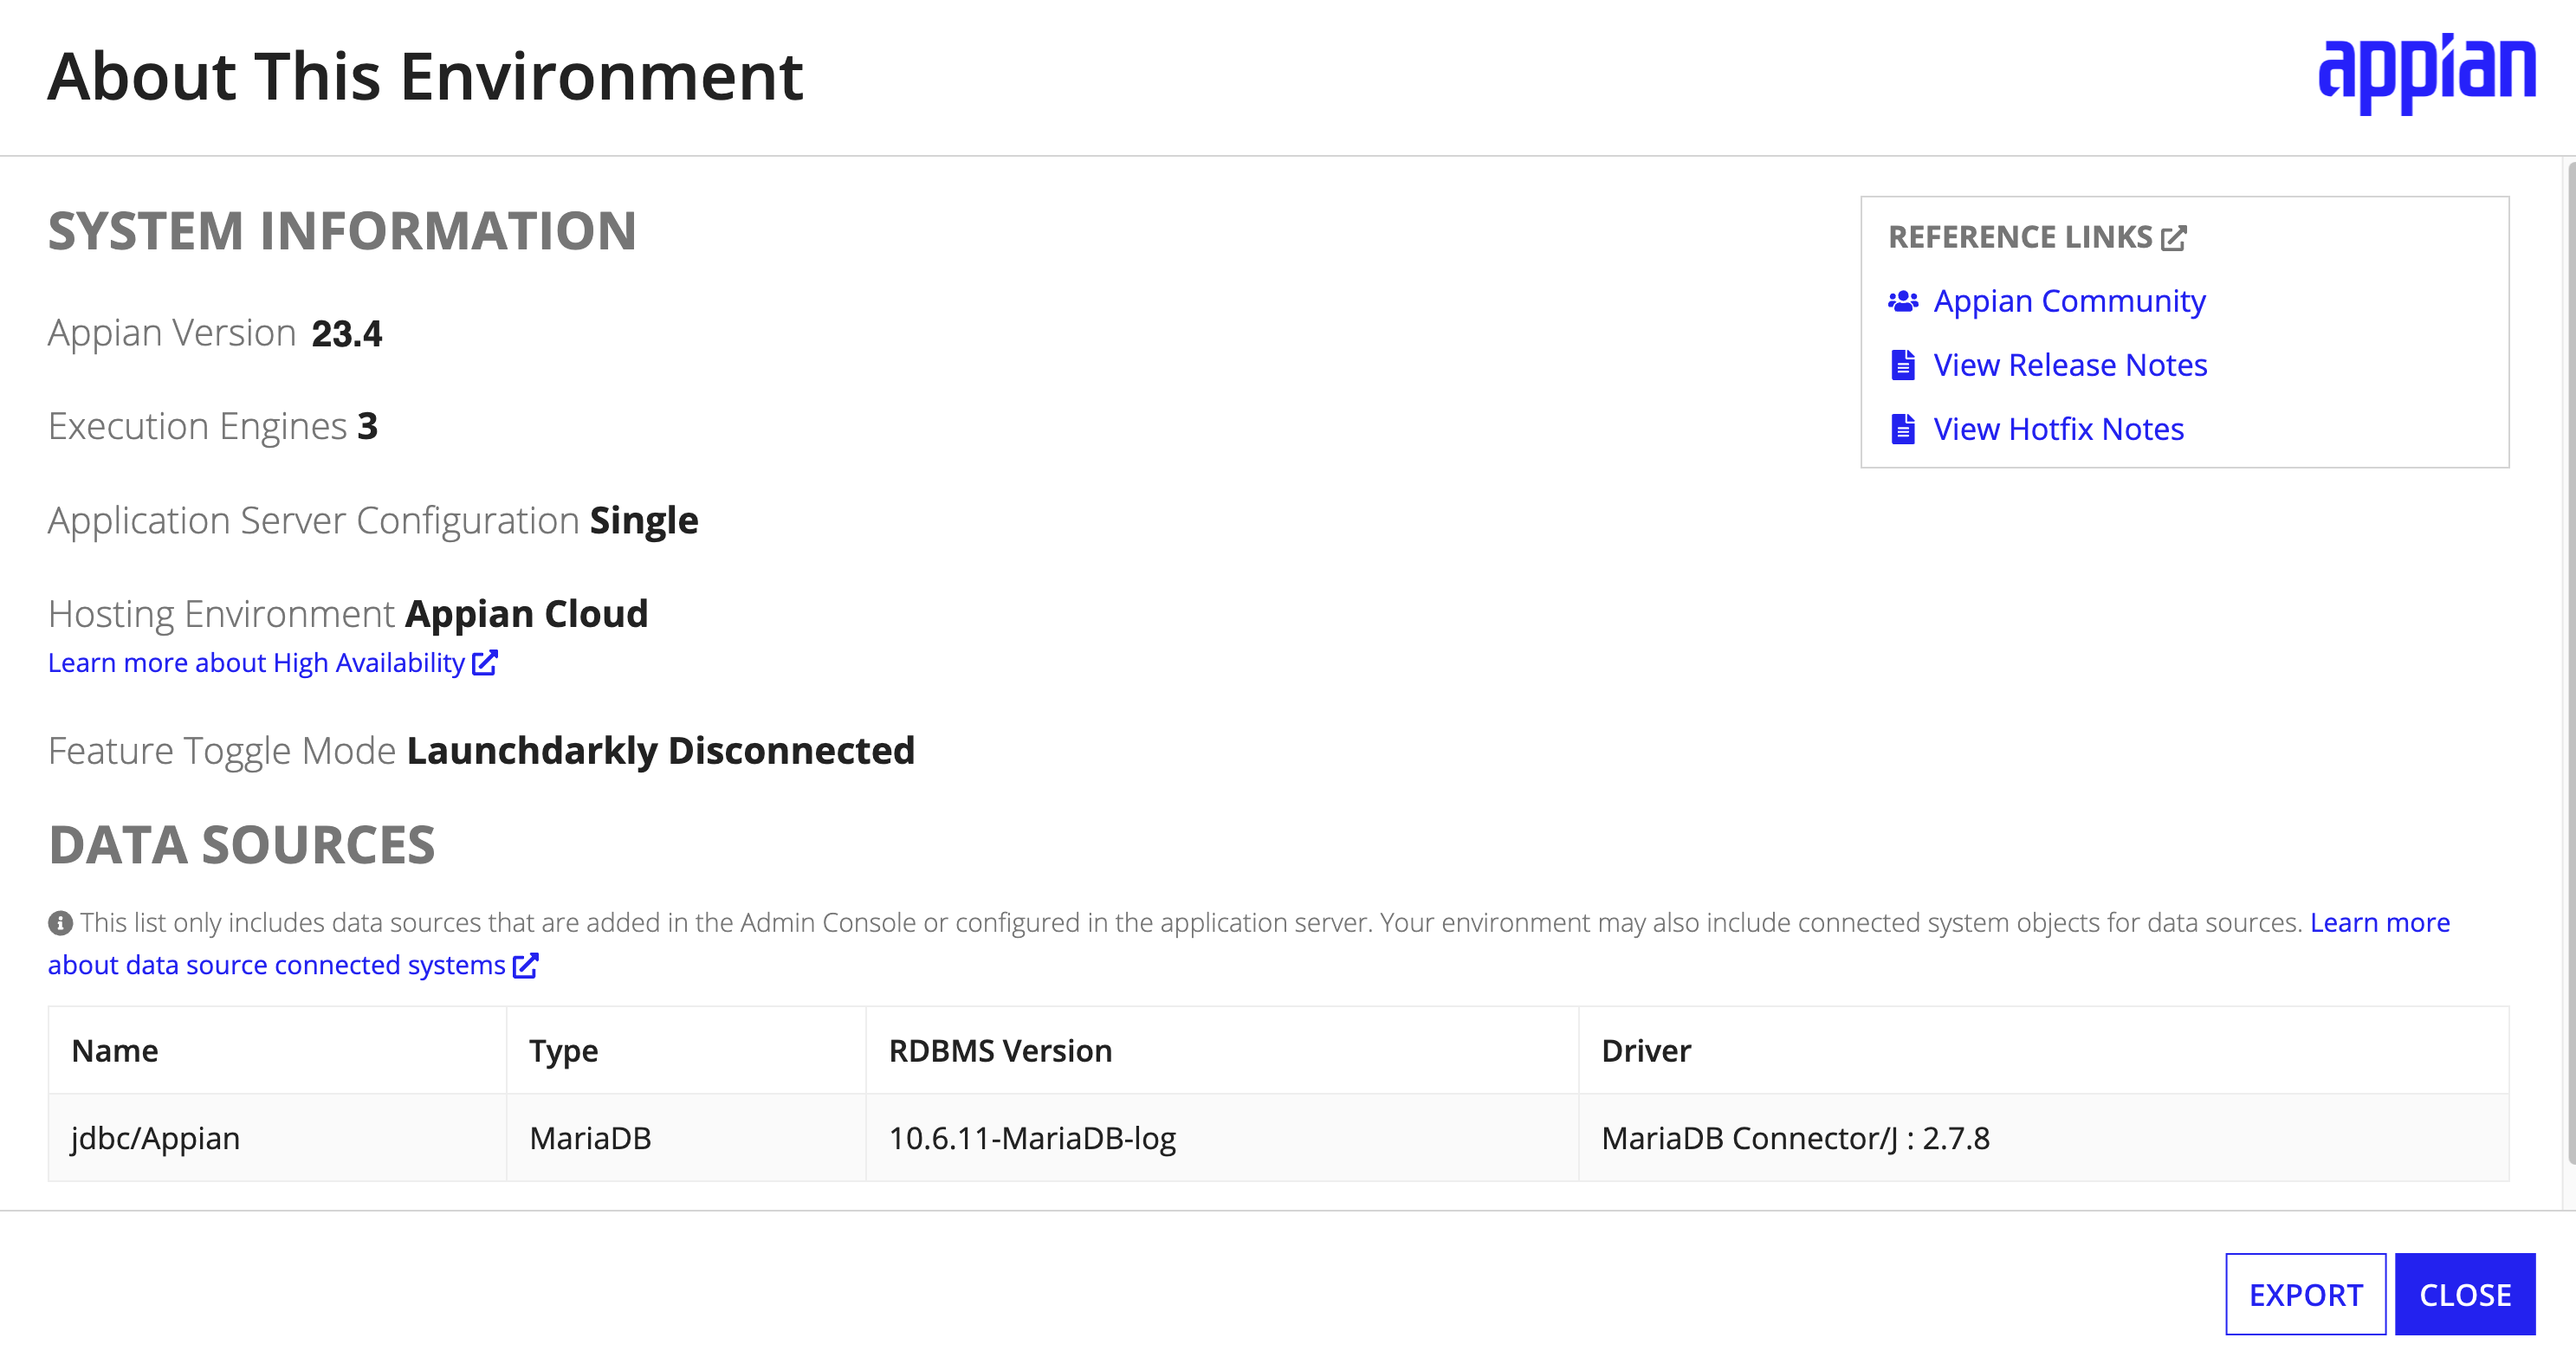Viewport: 2576px width, 1370px height.
Task: Click the DATA SOURCES heading
Action: point(242,845)
